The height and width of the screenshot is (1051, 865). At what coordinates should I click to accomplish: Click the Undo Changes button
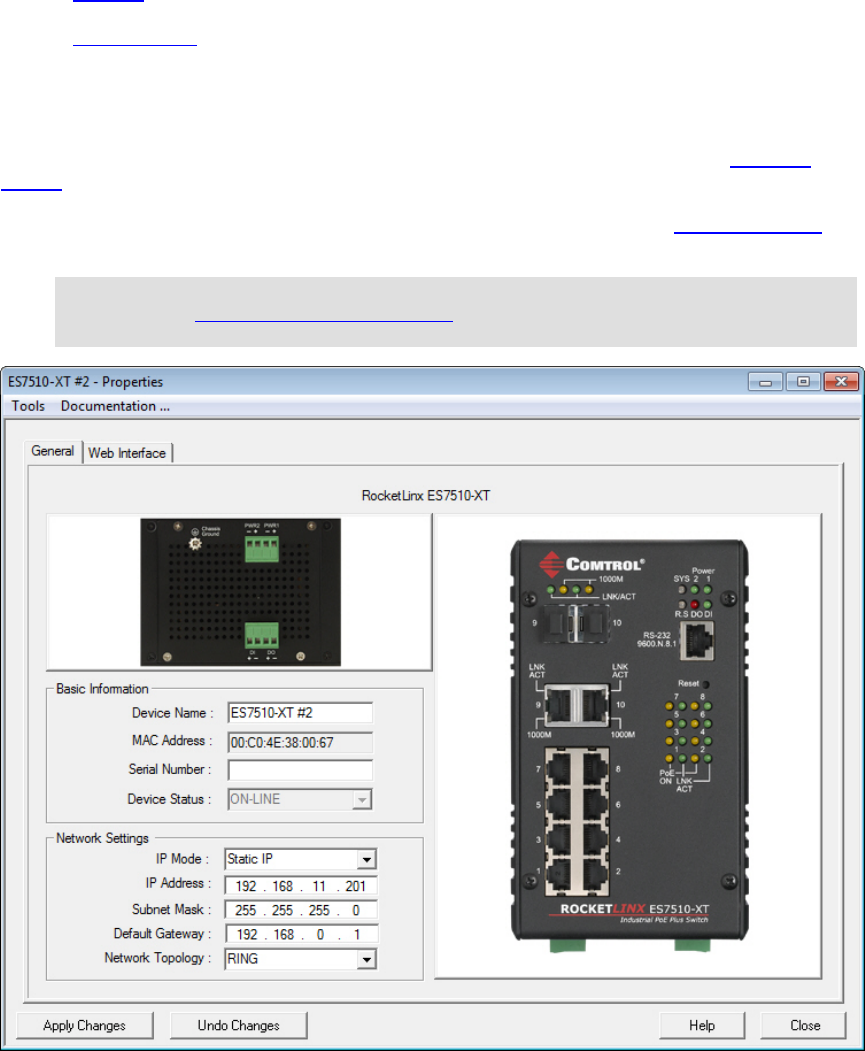click(x=239, y=1026)
